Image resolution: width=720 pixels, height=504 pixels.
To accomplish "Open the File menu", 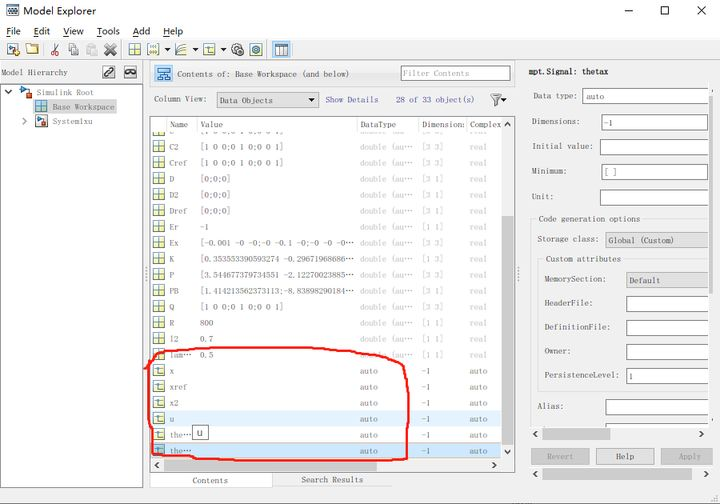I will [x=13, y=31].
